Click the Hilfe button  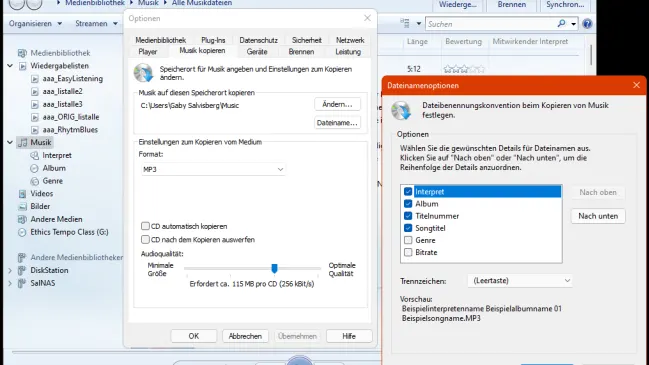click(x=349, y=336)
